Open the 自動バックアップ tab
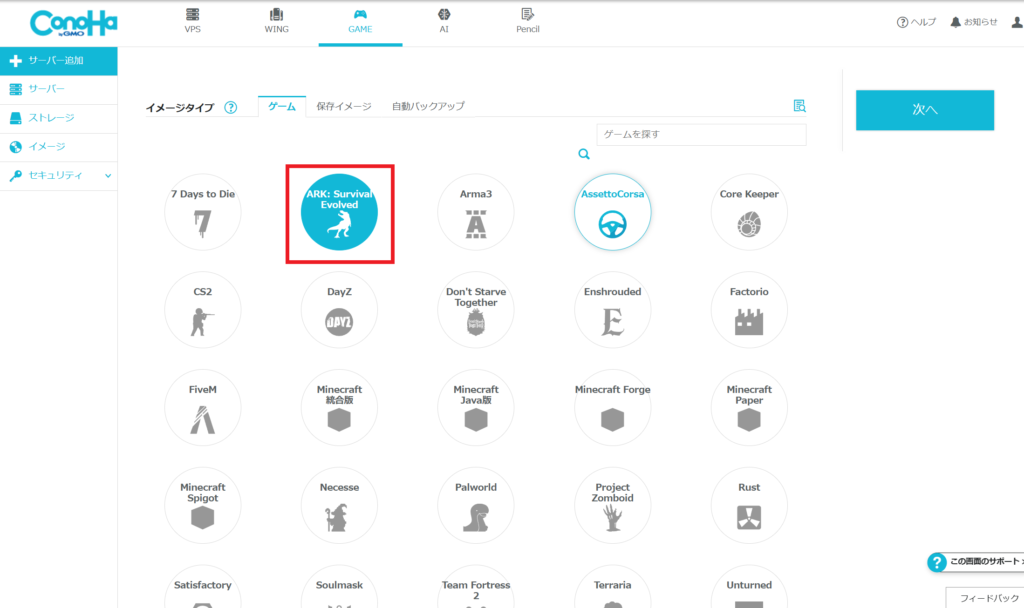 (428, 106)
